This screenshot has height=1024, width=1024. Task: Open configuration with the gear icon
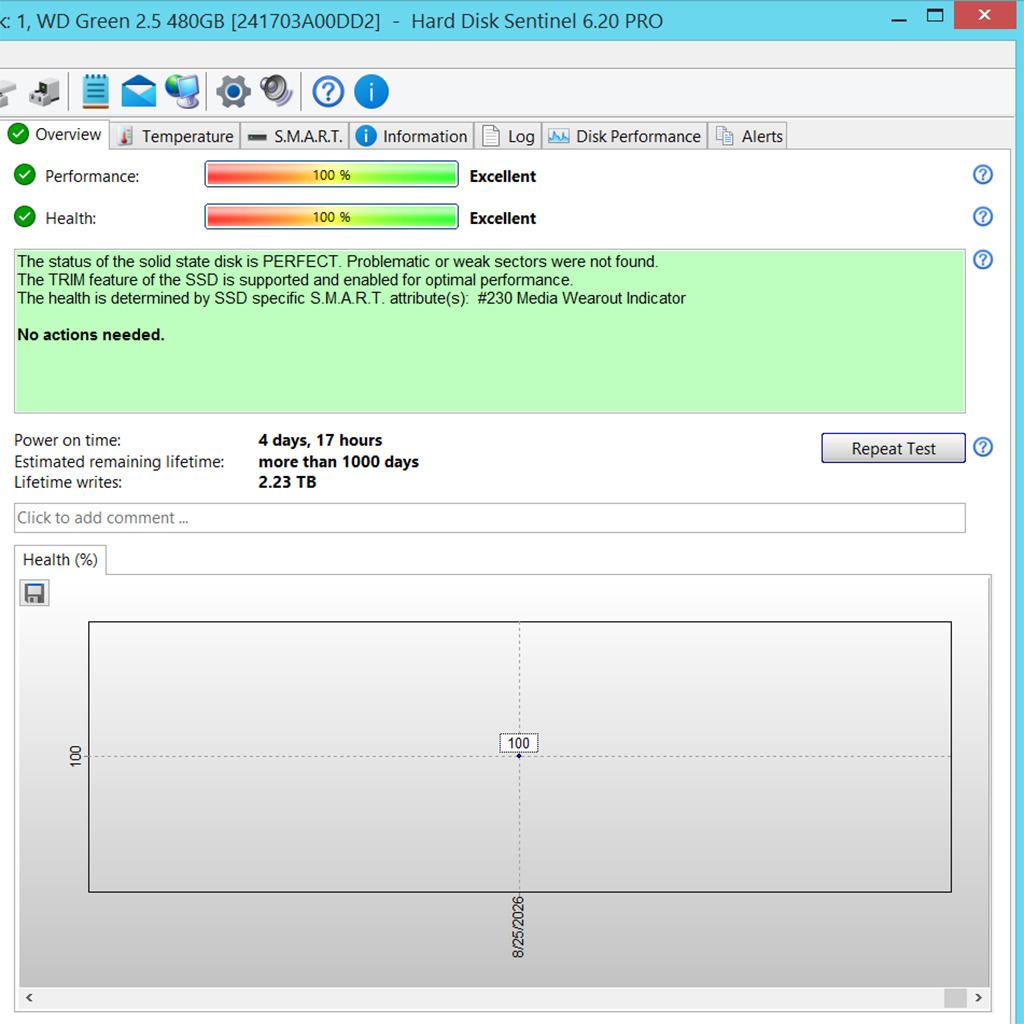[233, 91]
